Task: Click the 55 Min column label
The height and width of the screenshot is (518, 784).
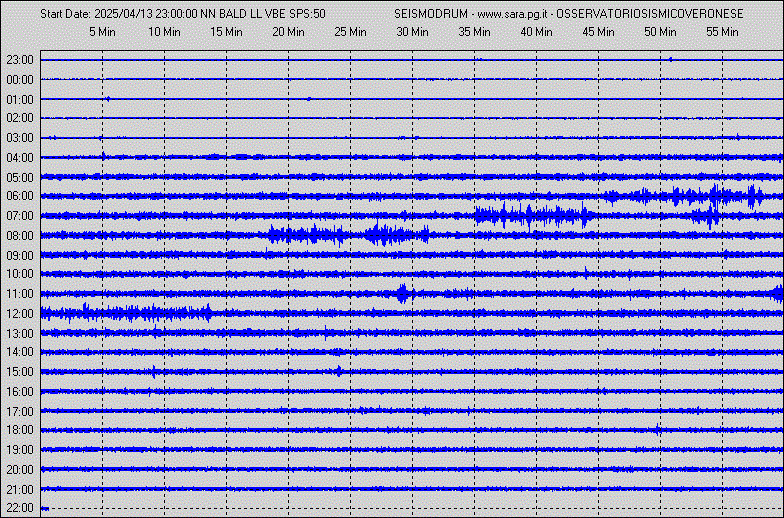Action: (722, 32)
